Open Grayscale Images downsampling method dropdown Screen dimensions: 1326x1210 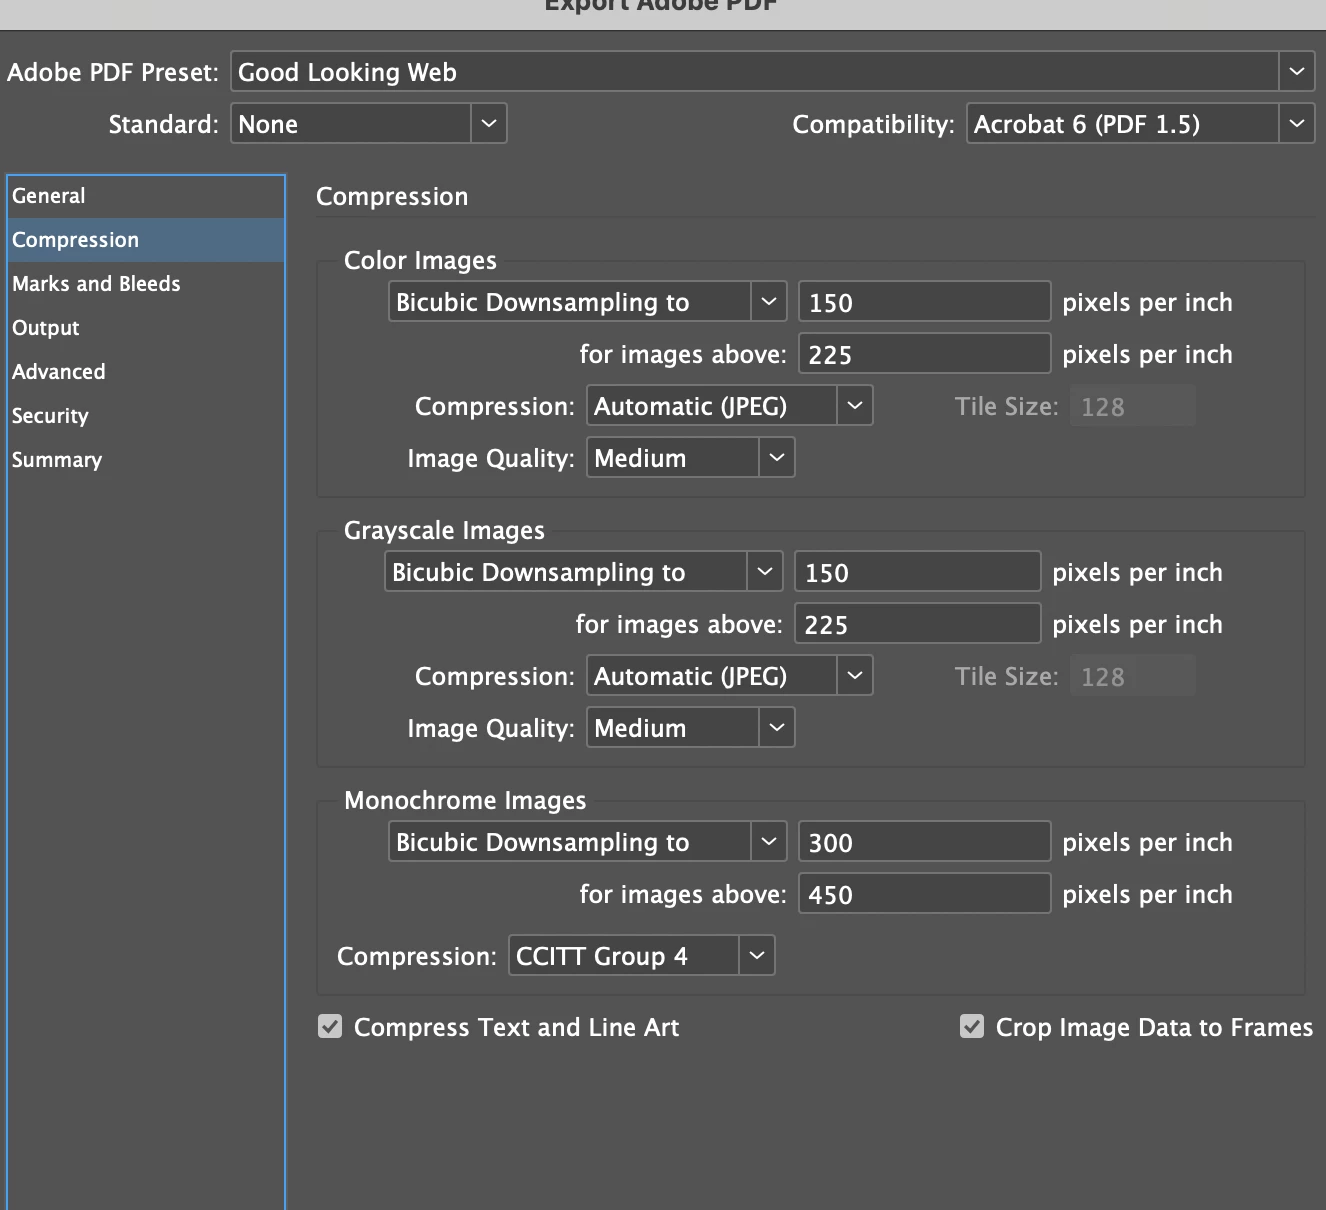[583, 572]
